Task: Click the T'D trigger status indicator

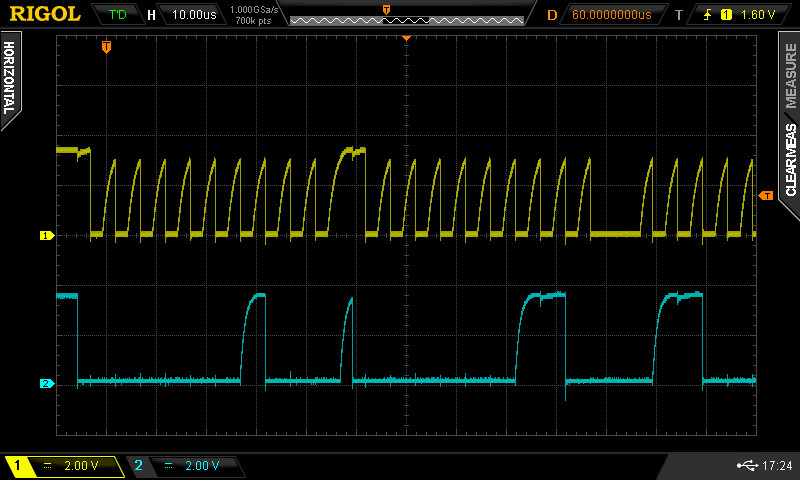Action: 117,15
